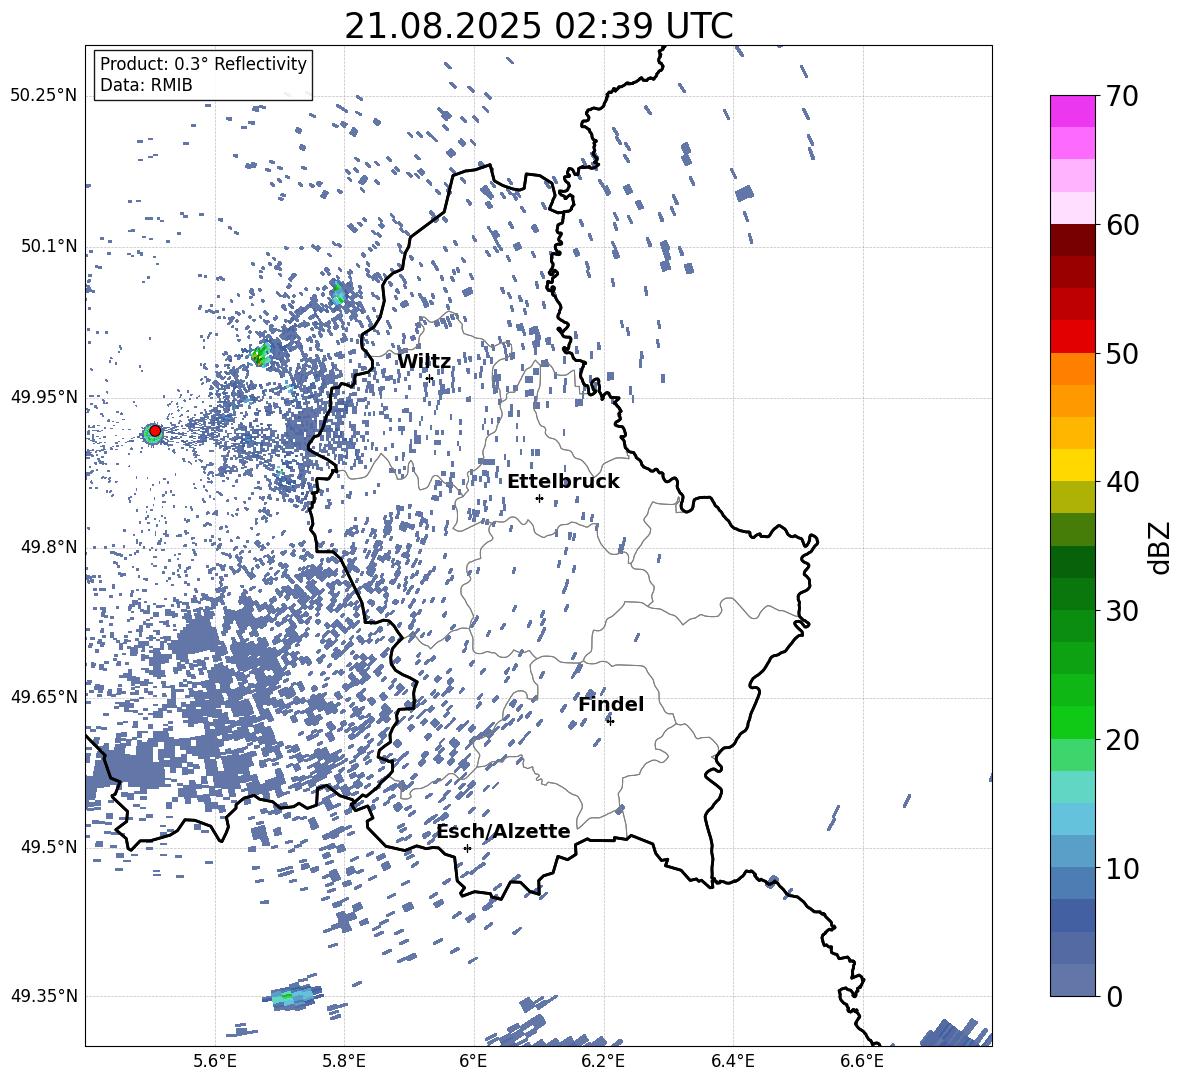Click the longitude label 6.6°E
The image size is (1184, 1081).
click(x=862, y=1061)
